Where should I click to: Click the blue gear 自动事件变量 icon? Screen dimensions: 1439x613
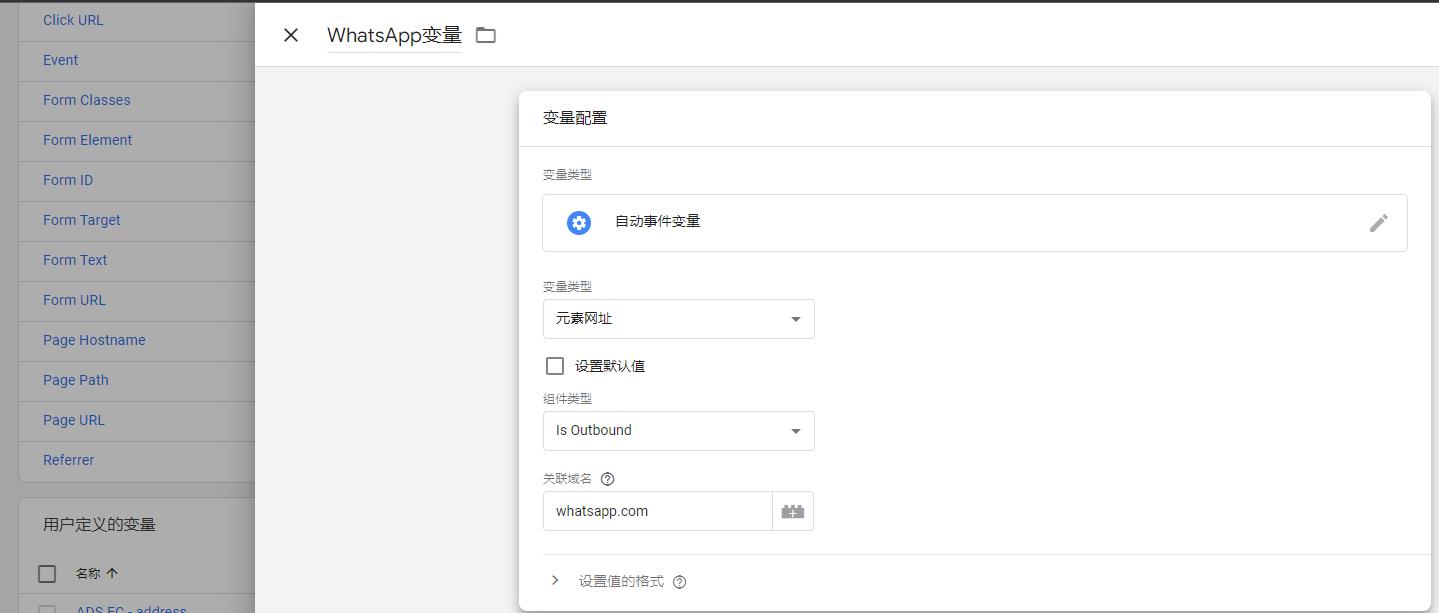point(579,223)
